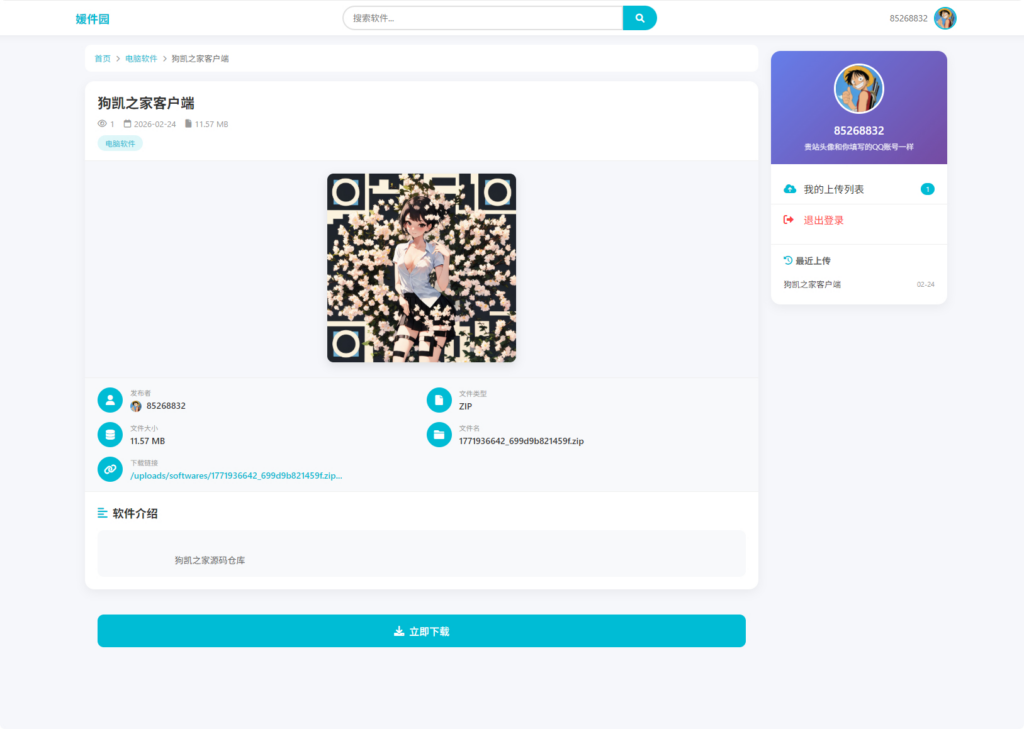Click the upload count badge showing 1
This screenshot has width=1024, height=729.
click(928, 187)
